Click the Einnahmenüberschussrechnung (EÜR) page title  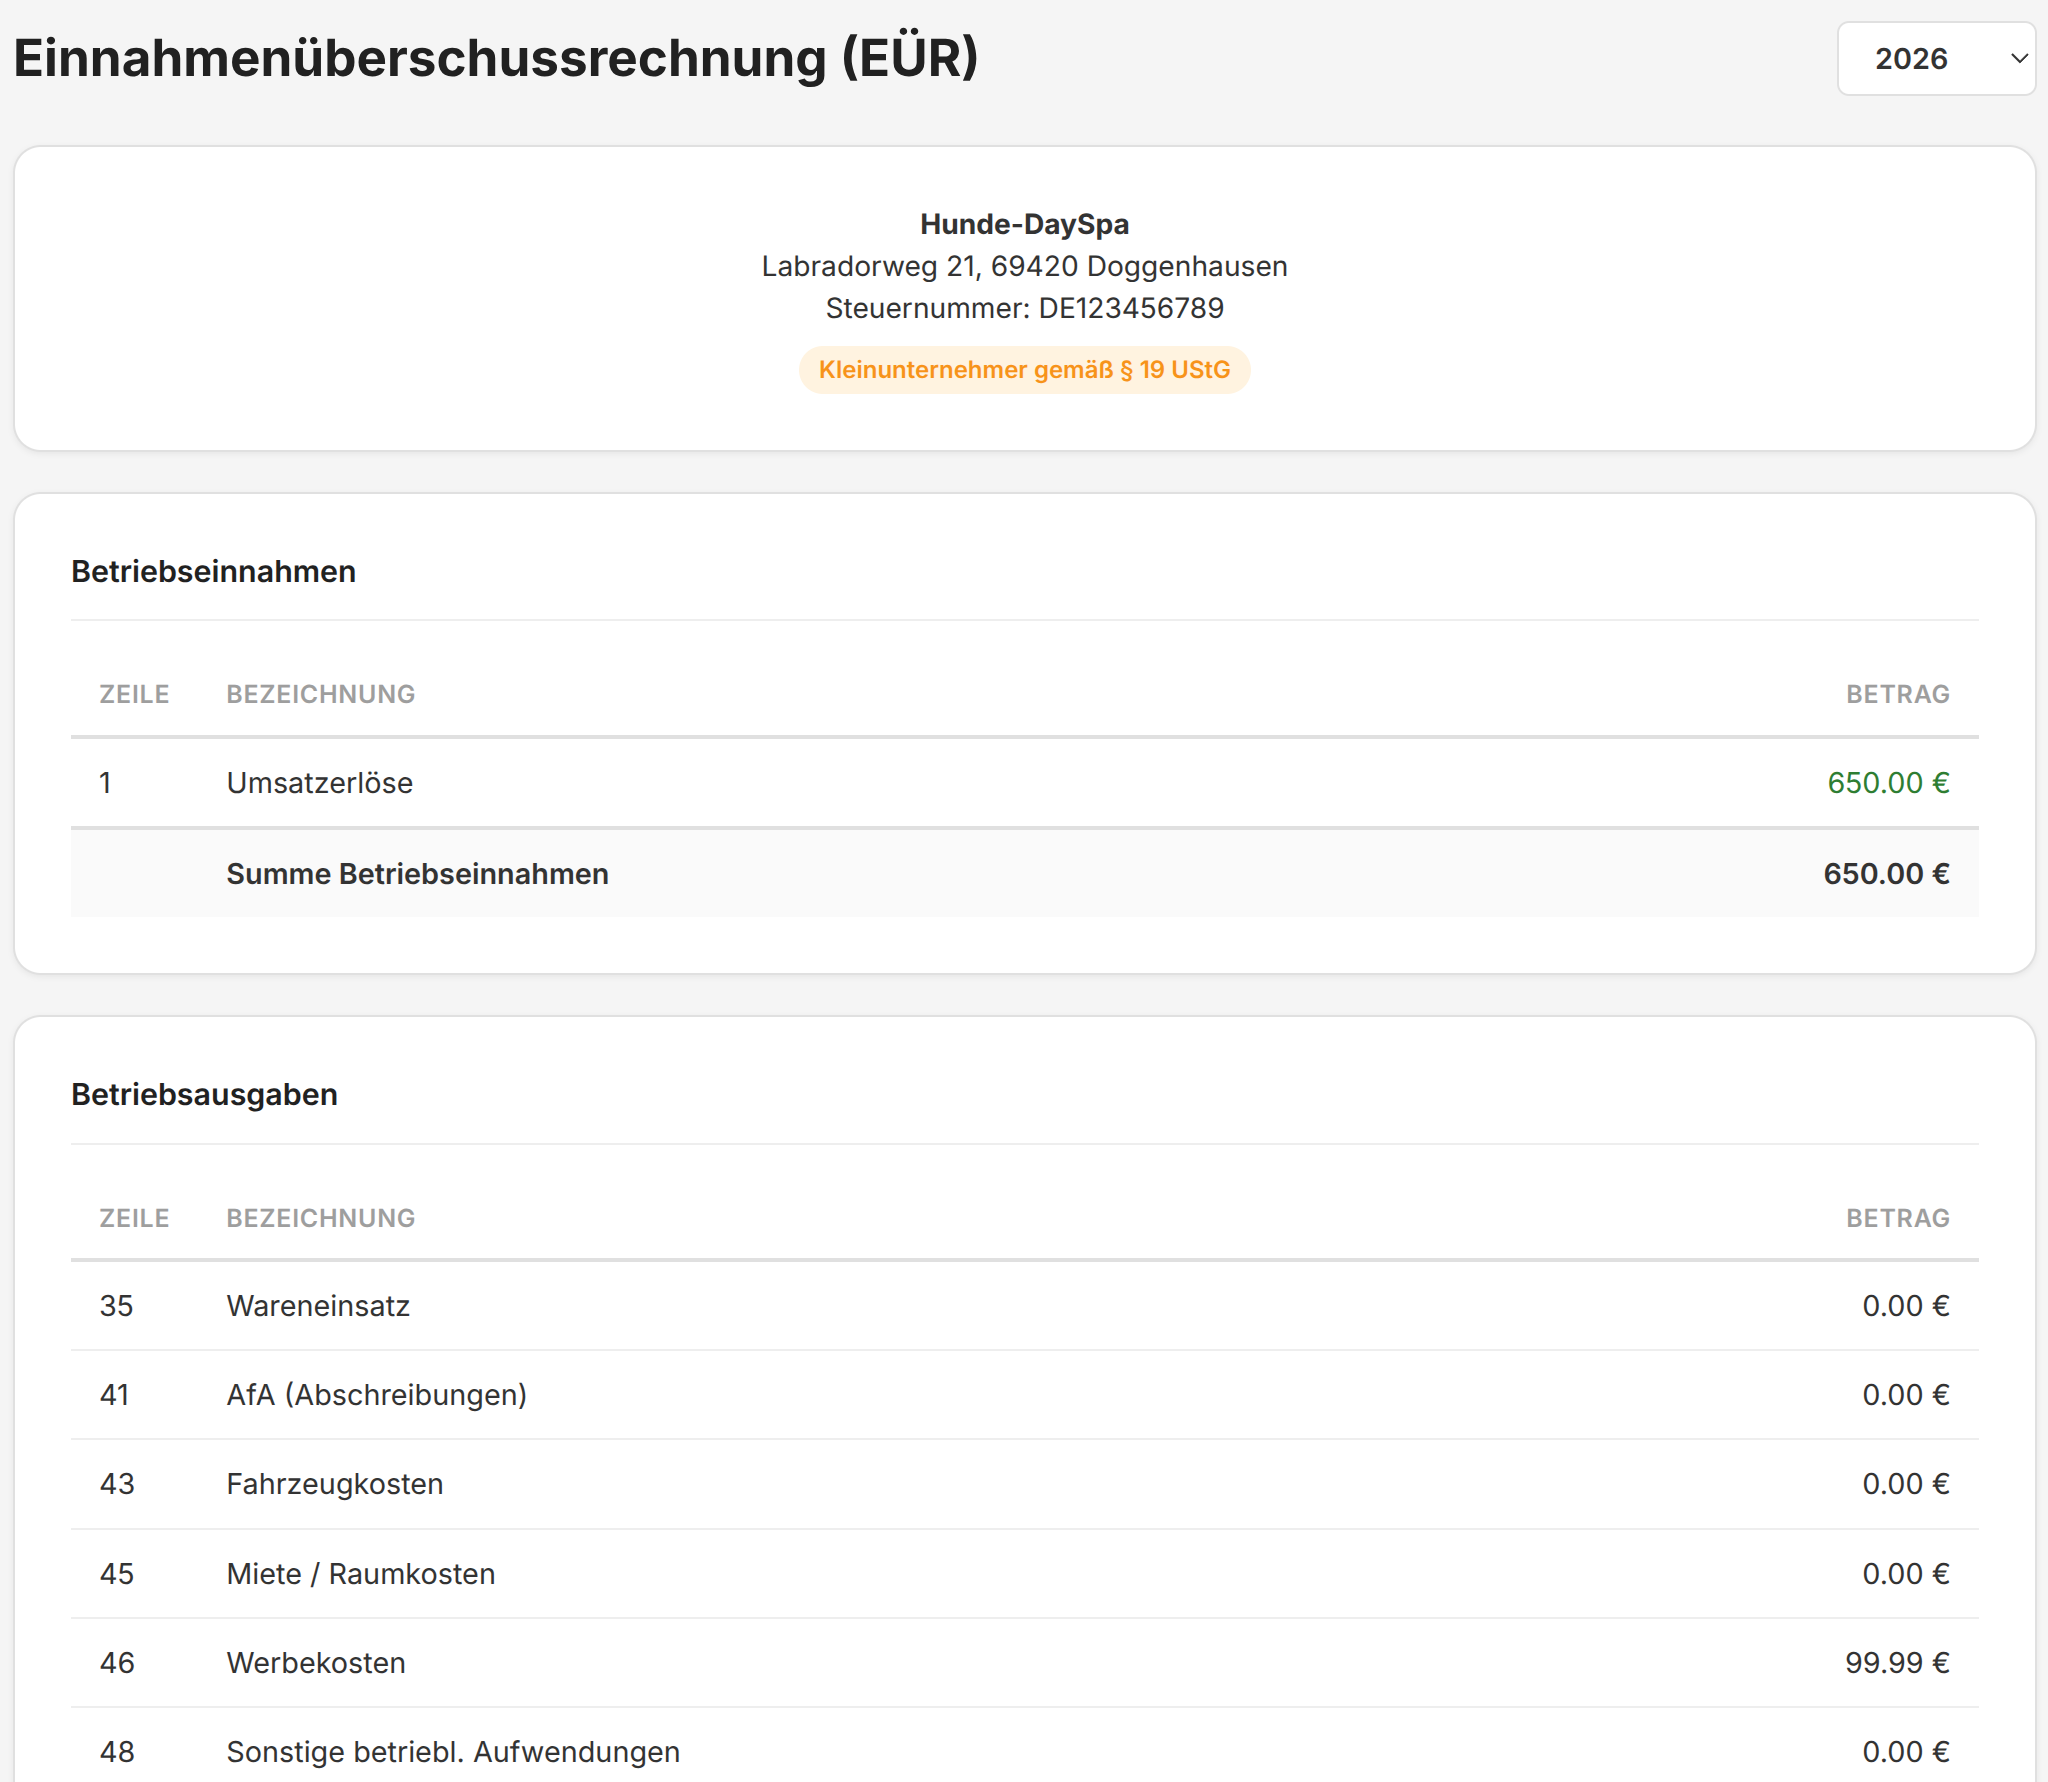coord(496,58)
